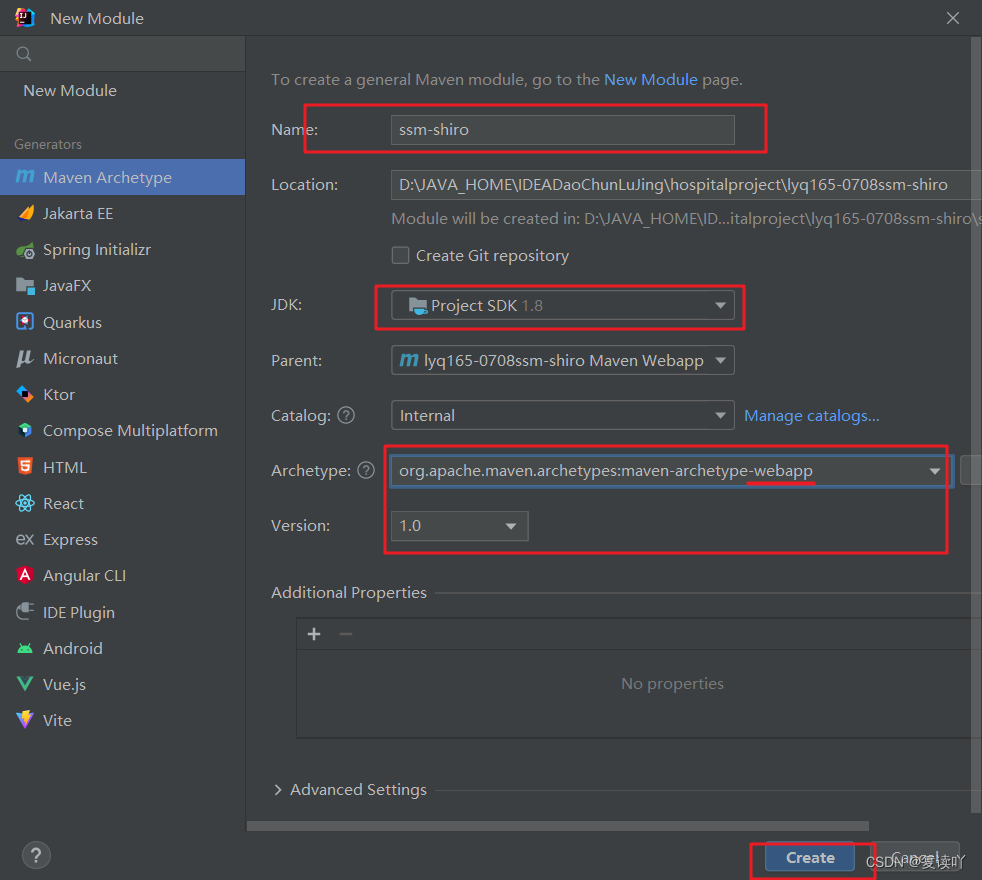Click the 'Generators' section label
The height and width of the screenshot is (880, 982).
click(48, 144)
